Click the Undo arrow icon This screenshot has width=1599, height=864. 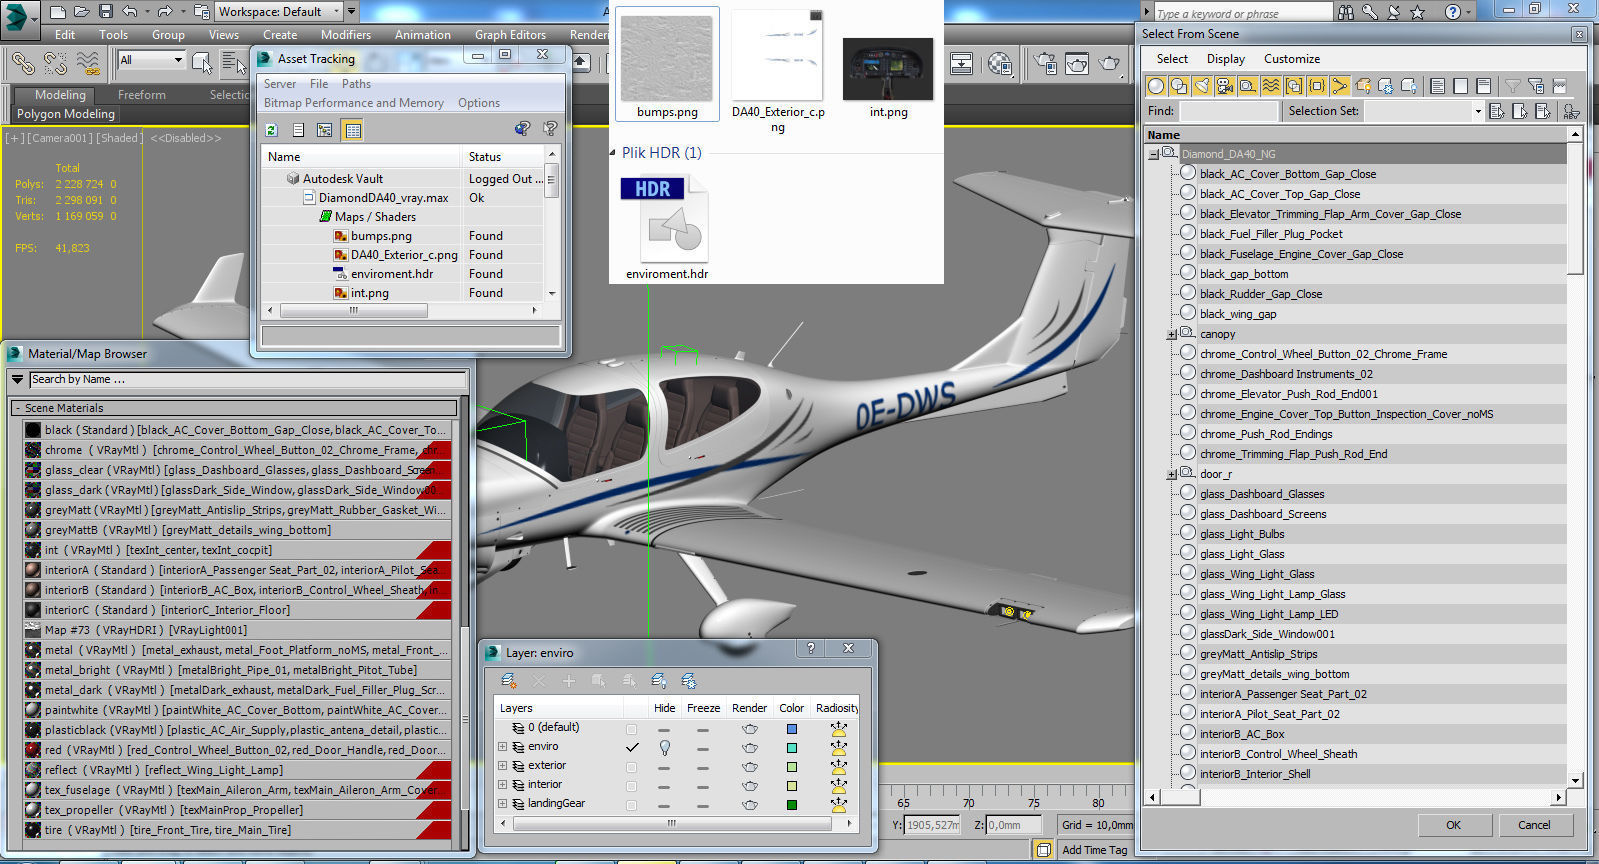tap(130, 12)
